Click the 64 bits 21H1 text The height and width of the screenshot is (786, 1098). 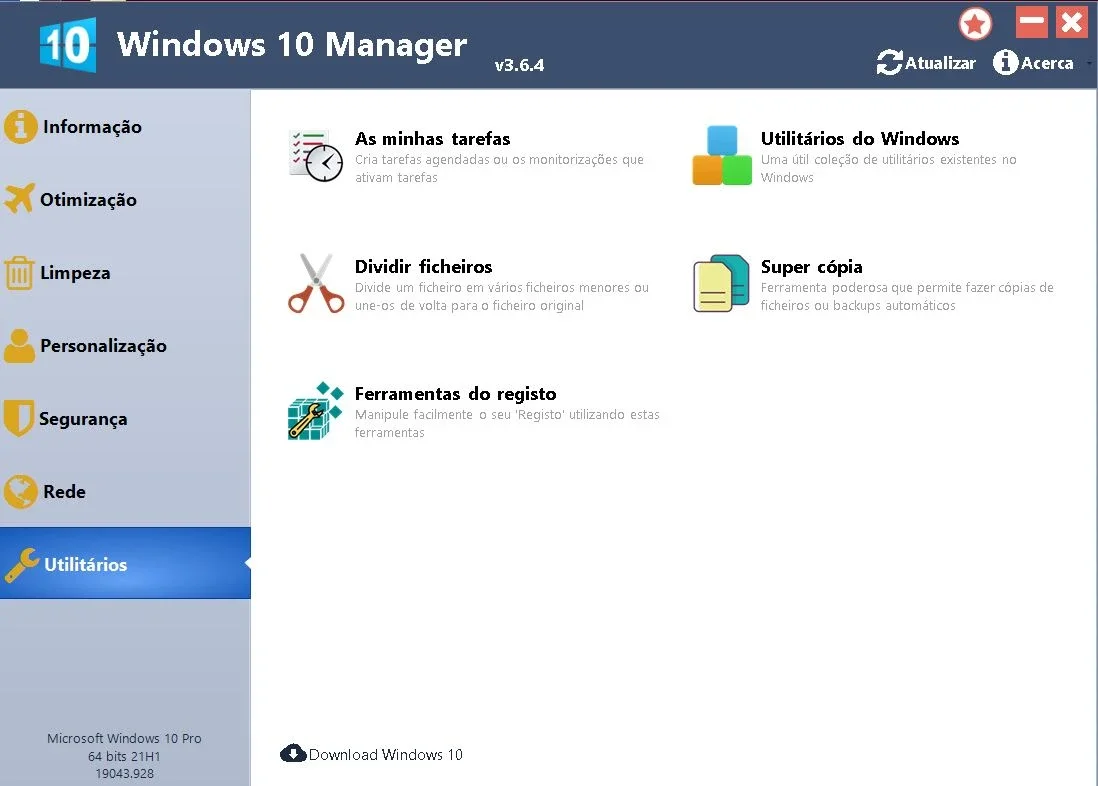coord(124,756)
